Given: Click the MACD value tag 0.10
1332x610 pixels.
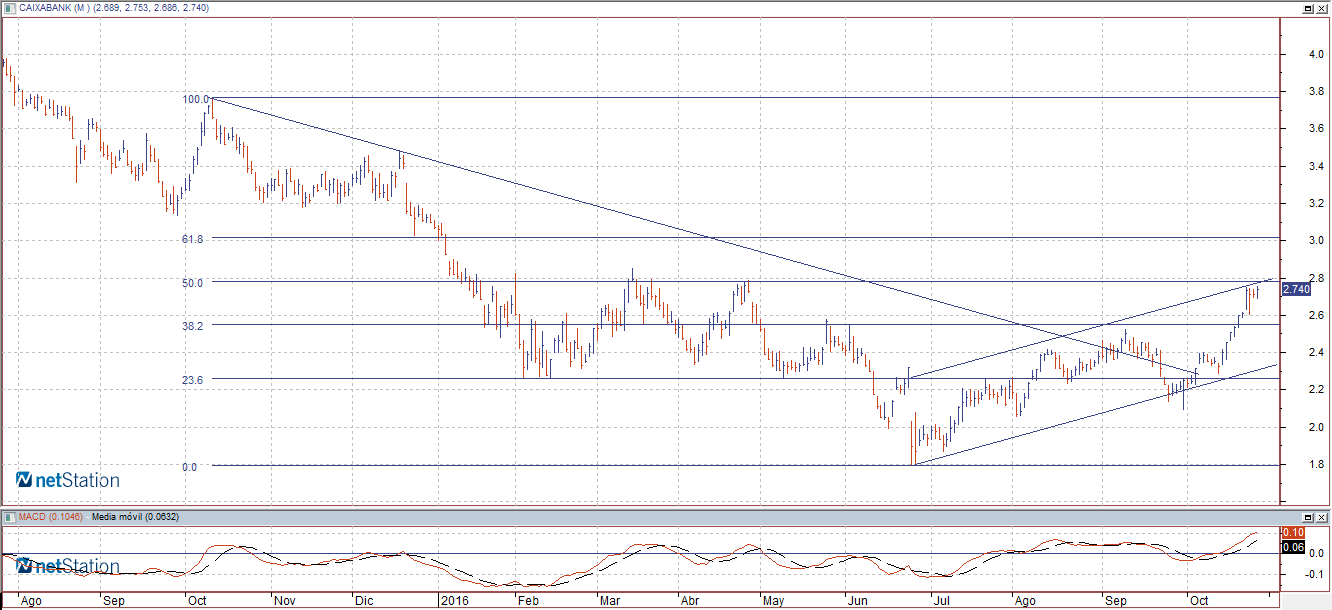Looking at the screenshot, I should pyautogui.click(x=1292, y=533).
